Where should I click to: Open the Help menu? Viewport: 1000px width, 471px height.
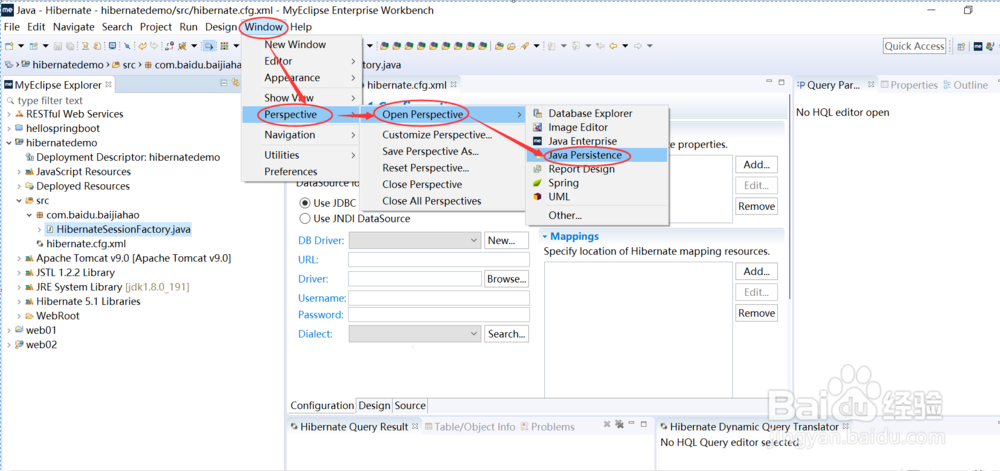[x=301, y=27]
